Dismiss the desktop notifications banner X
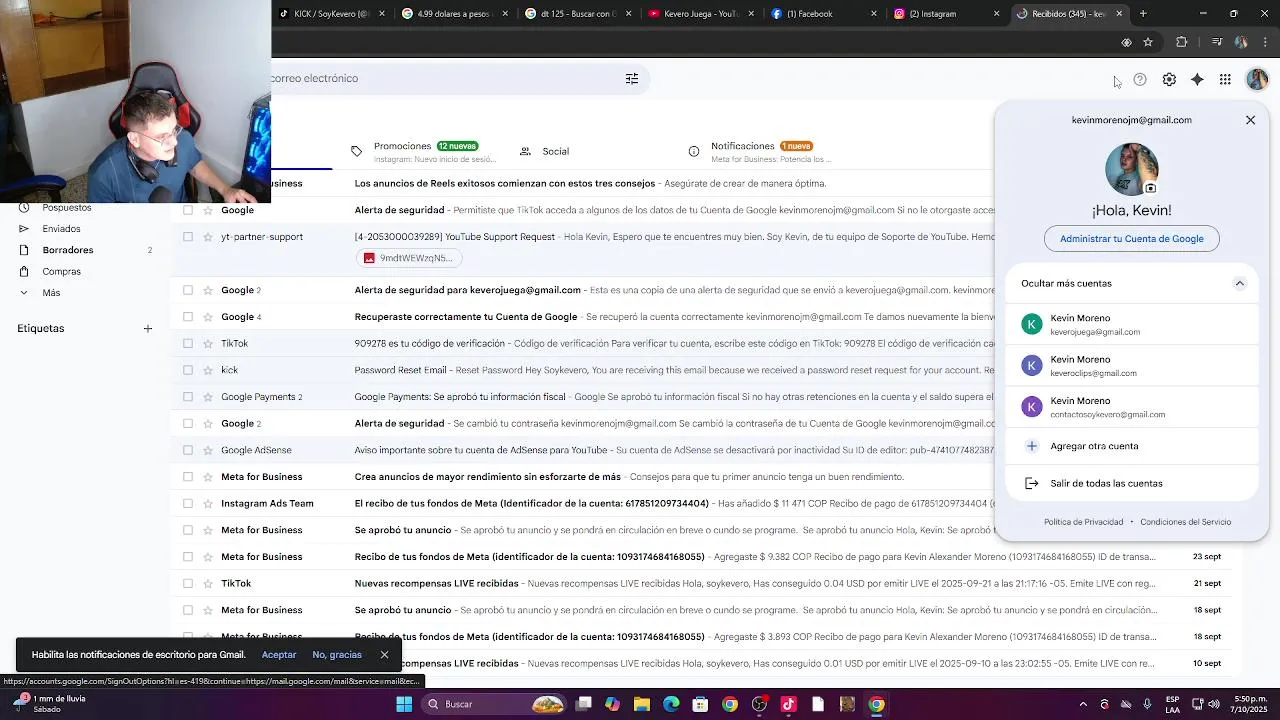 pyautogui.click(x=384, y=655)
